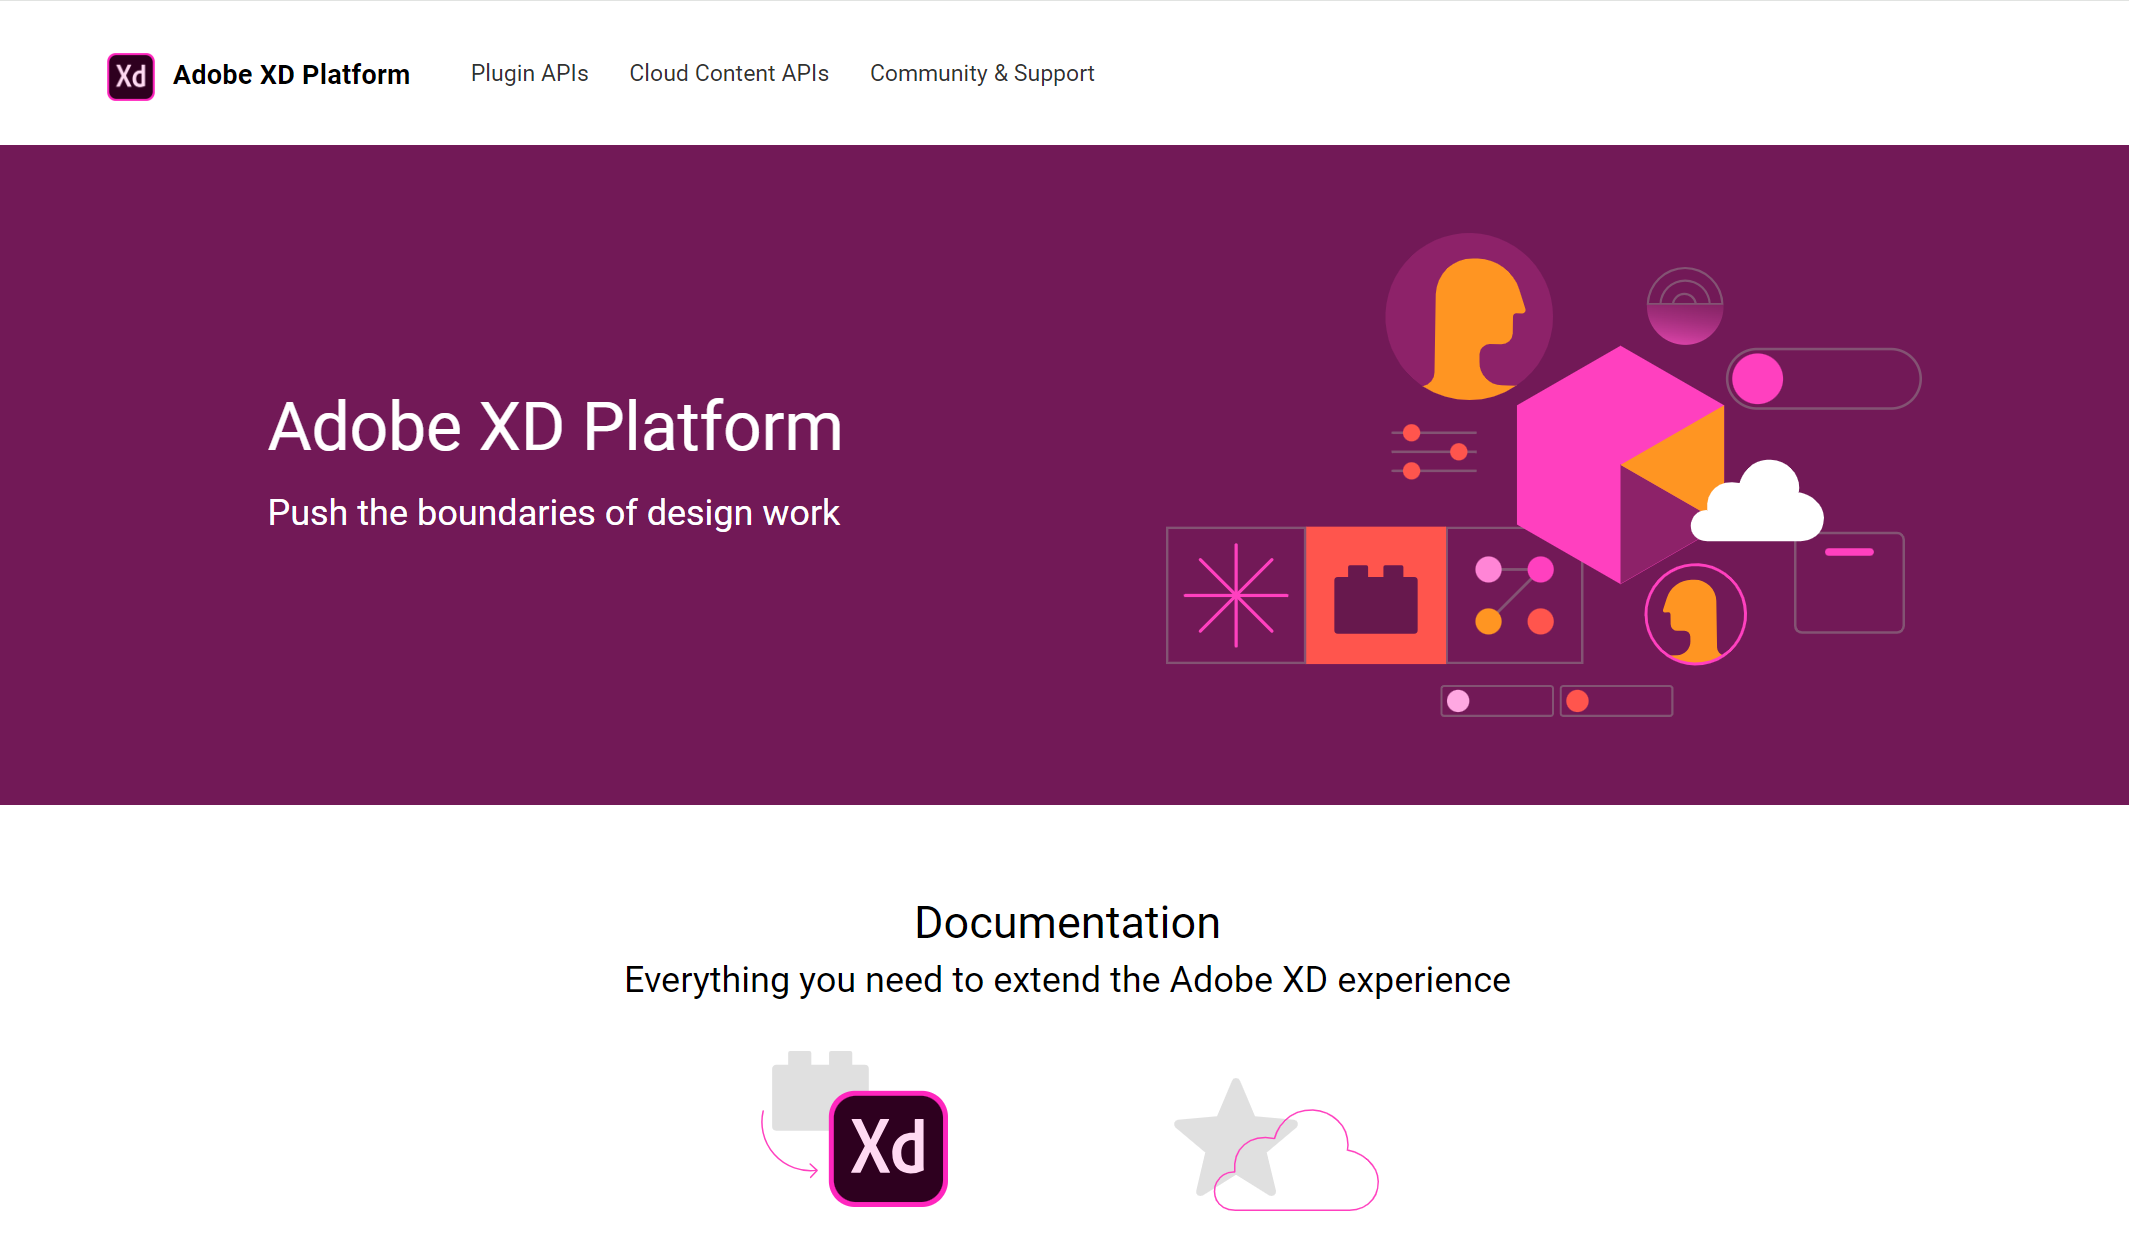Image resolution: width=2129 pixels, height=1238 pixels.
Task: Open Community & Support menu
Action: point(982,73)
